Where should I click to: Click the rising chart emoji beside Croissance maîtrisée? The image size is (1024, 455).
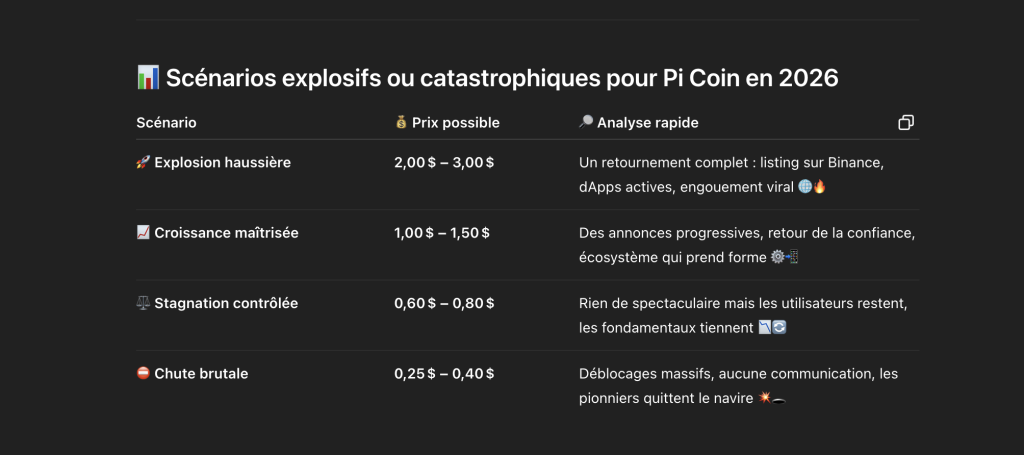point(143,233)
